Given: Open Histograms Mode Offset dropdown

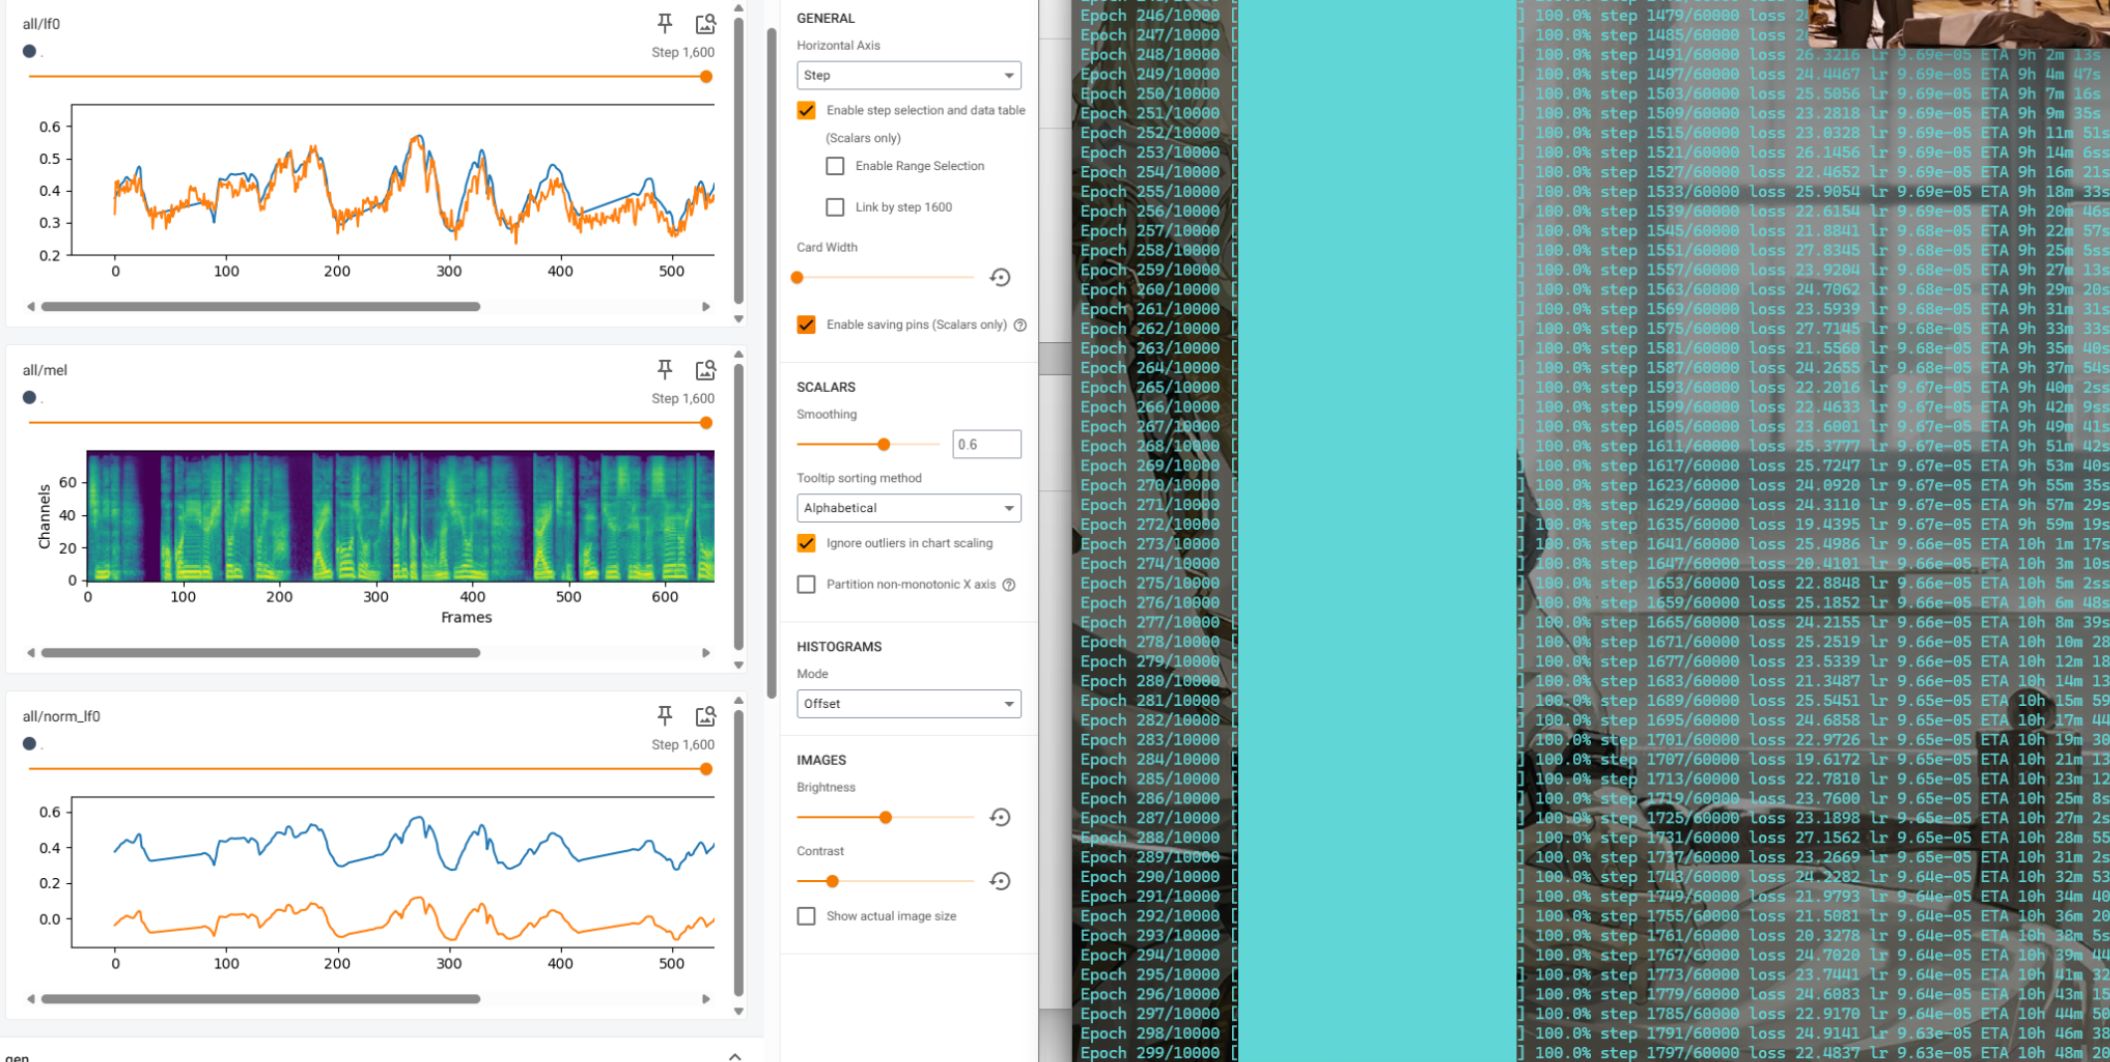Looking at the screenshot, I should pos(908,704).
